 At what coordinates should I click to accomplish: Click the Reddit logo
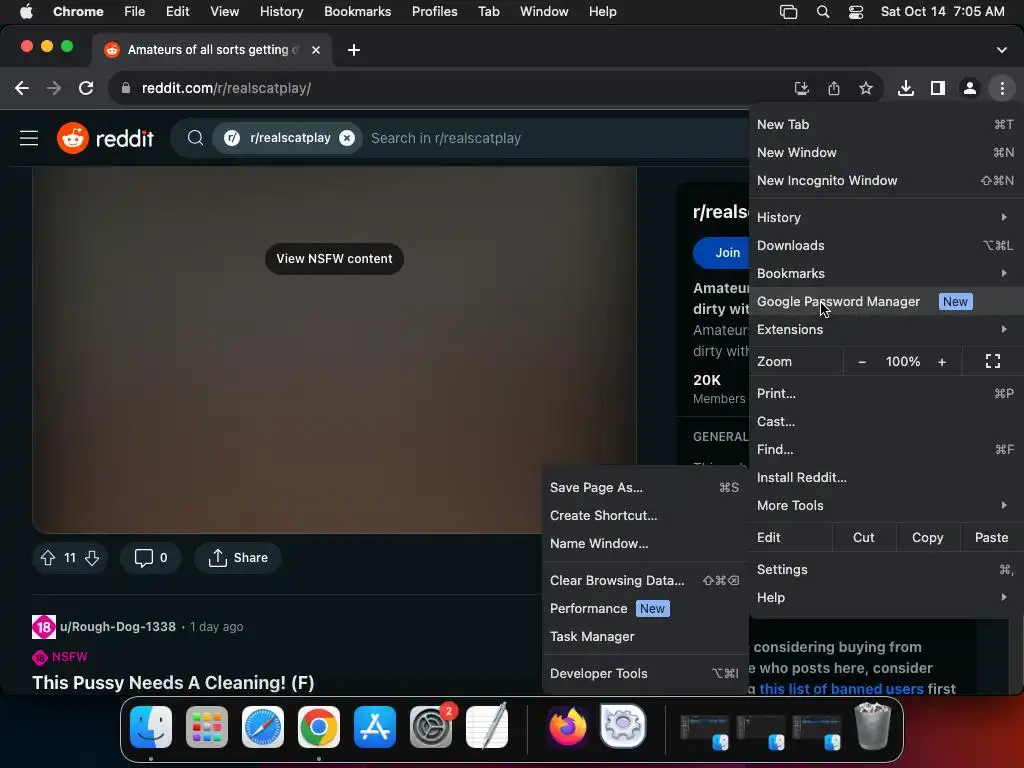coord(105,138)
